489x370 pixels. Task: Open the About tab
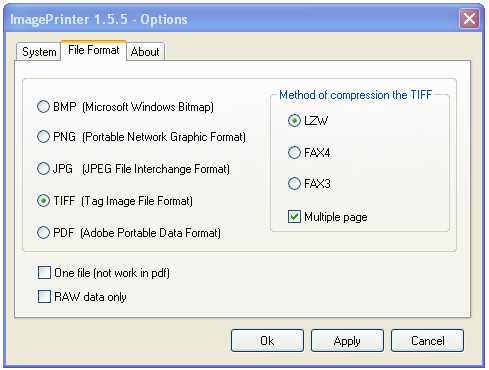[x=145, y=52]
